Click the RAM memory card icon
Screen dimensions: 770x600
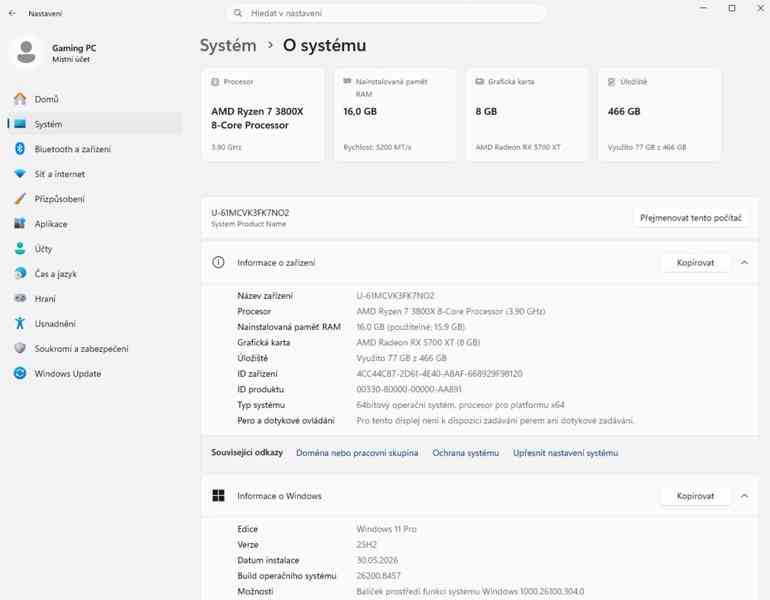point(347,81)
